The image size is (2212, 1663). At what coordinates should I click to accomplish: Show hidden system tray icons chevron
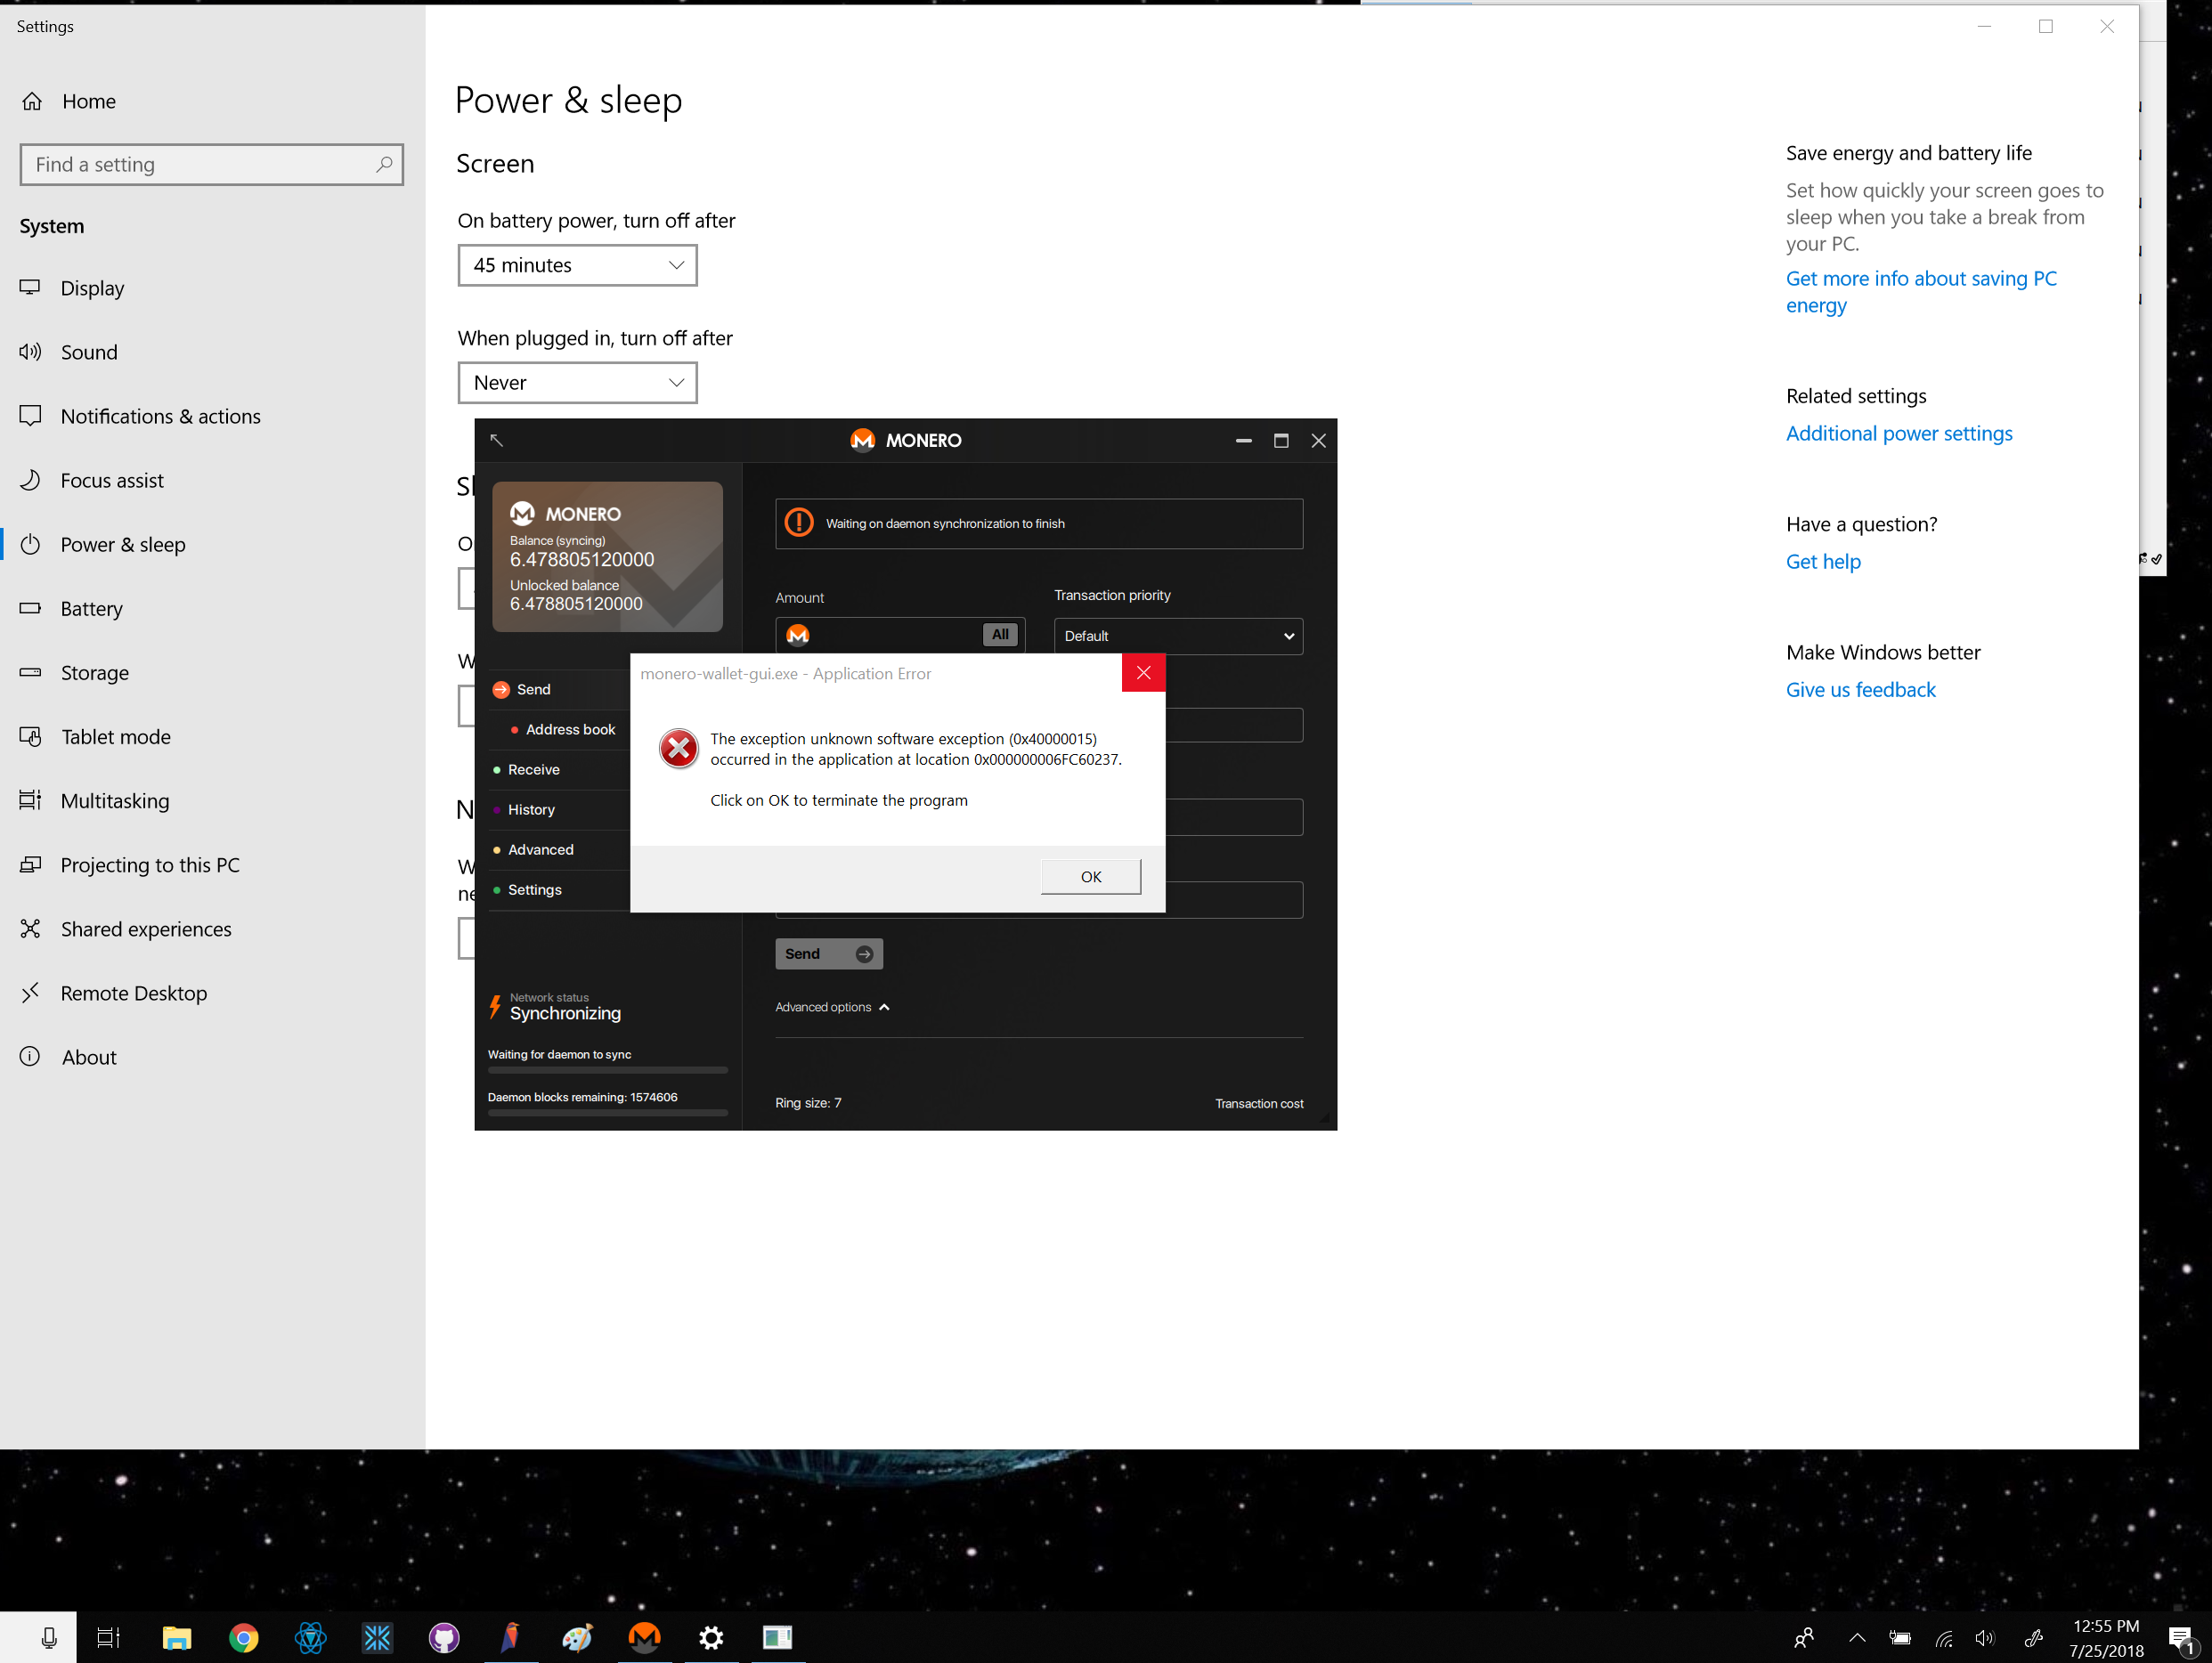1857,1637
